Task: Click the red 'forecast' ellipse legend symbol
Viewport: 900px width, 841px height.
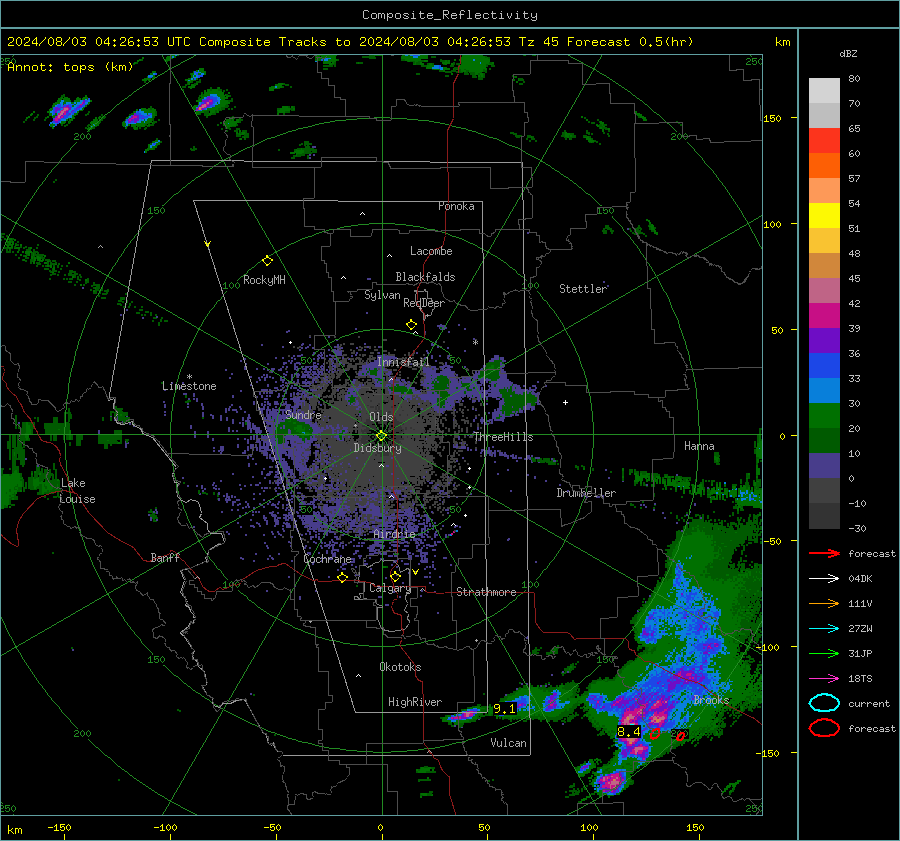Action: point(824,728)
